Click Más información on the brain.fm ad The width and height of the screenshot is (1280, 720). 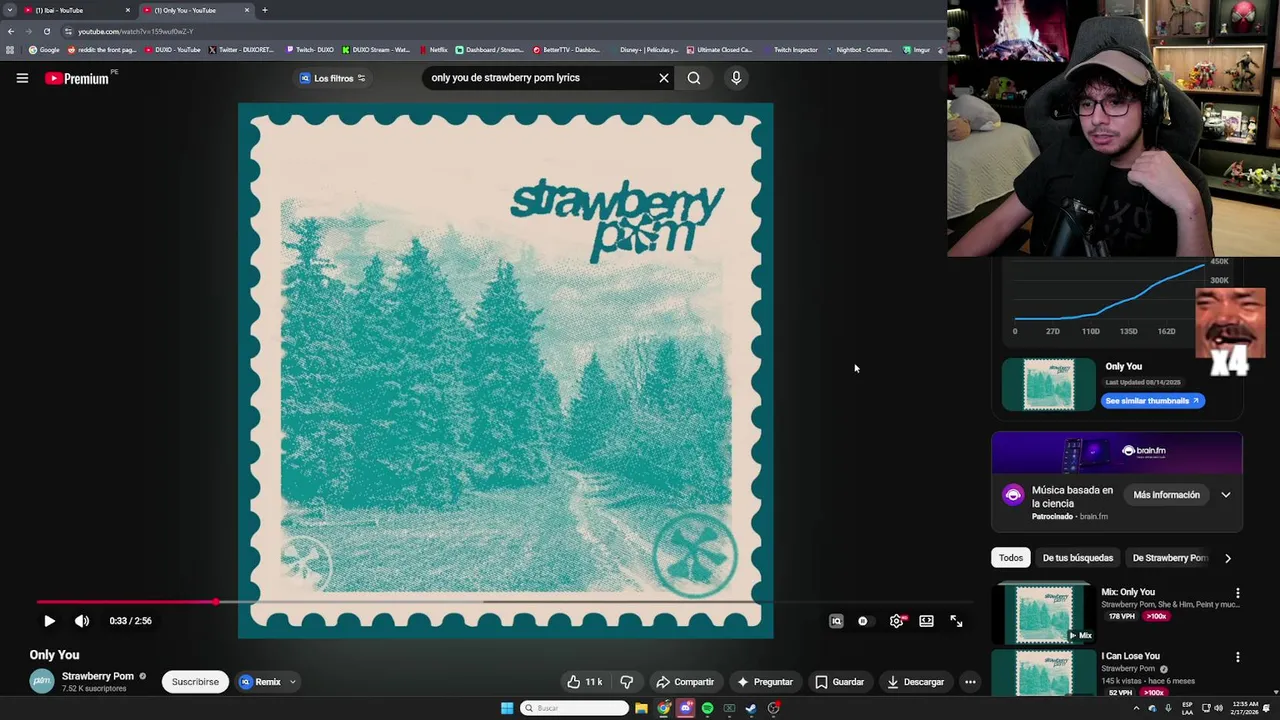tap(1166, 495)
